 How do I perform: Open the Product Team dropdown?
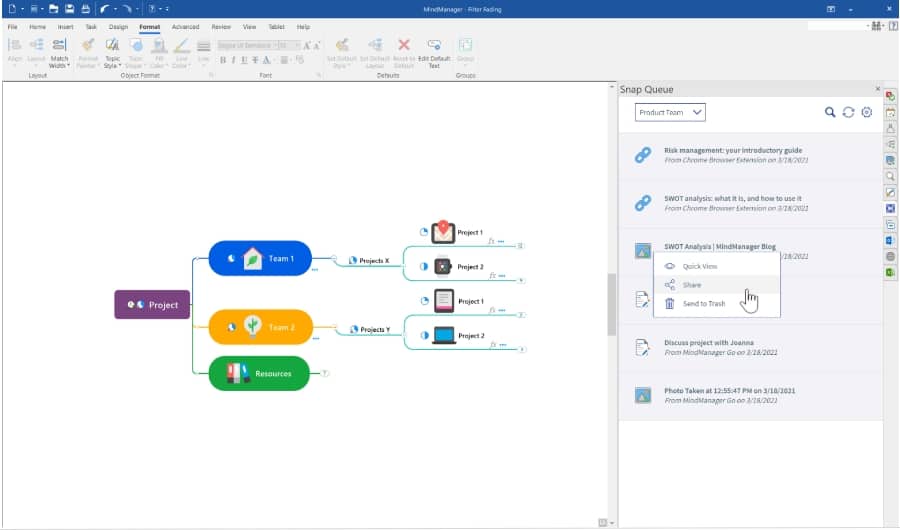coord(670,113)
